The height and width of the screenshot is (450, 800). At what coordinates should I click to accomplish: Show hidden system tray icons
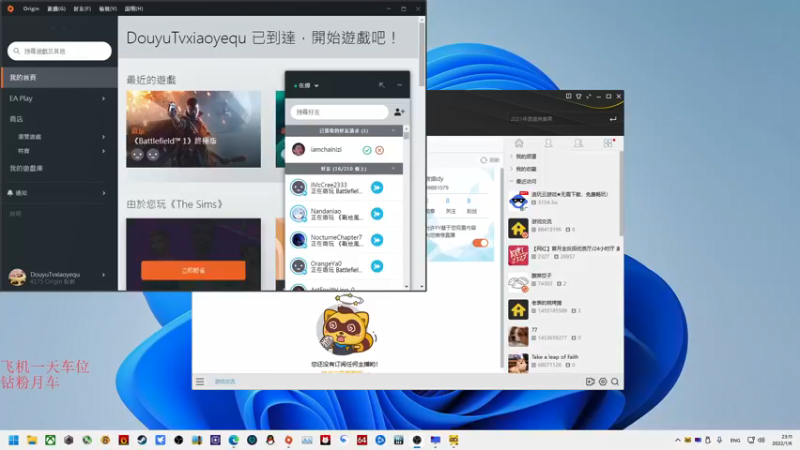[678, 440]
